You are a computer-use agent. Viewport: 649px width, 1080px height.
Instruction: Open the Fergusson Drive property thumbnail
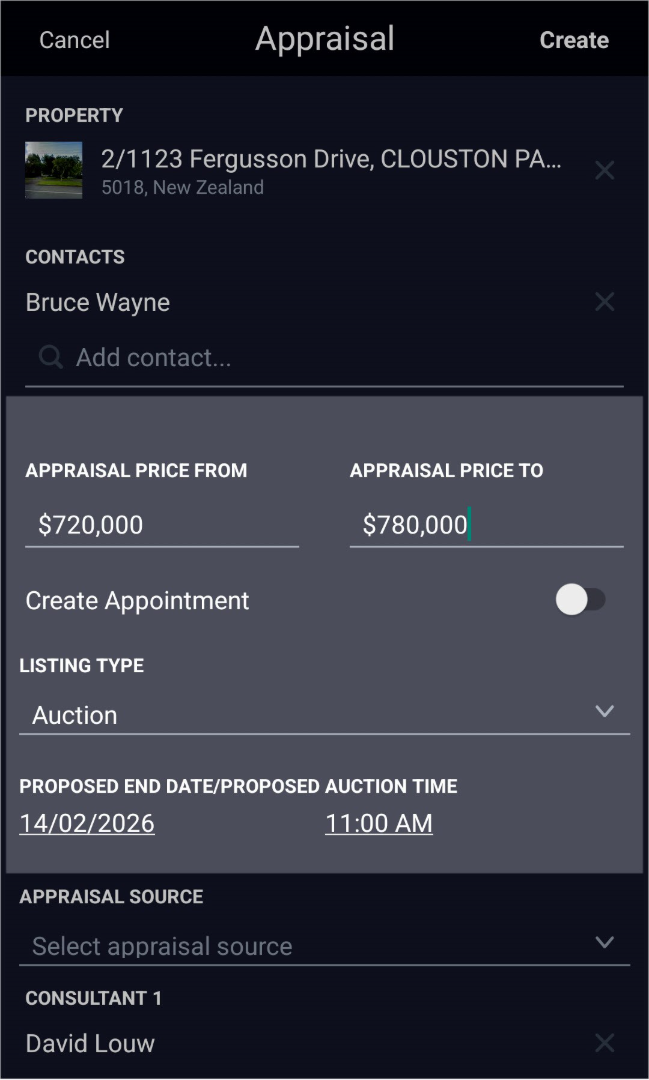[54, 170]
